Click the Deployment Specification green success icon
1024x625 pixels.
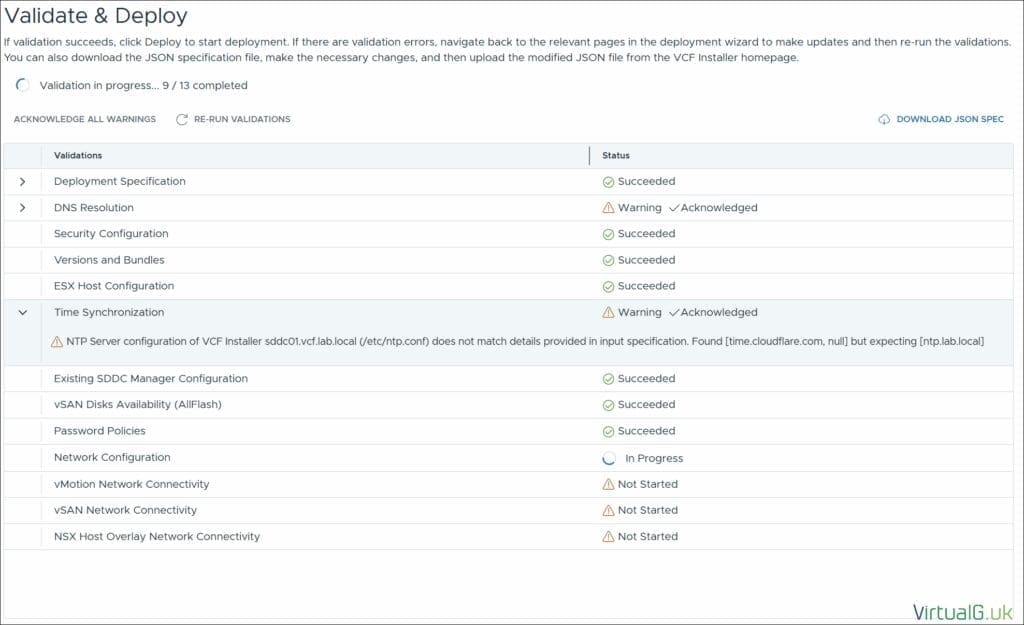point(608,182)
